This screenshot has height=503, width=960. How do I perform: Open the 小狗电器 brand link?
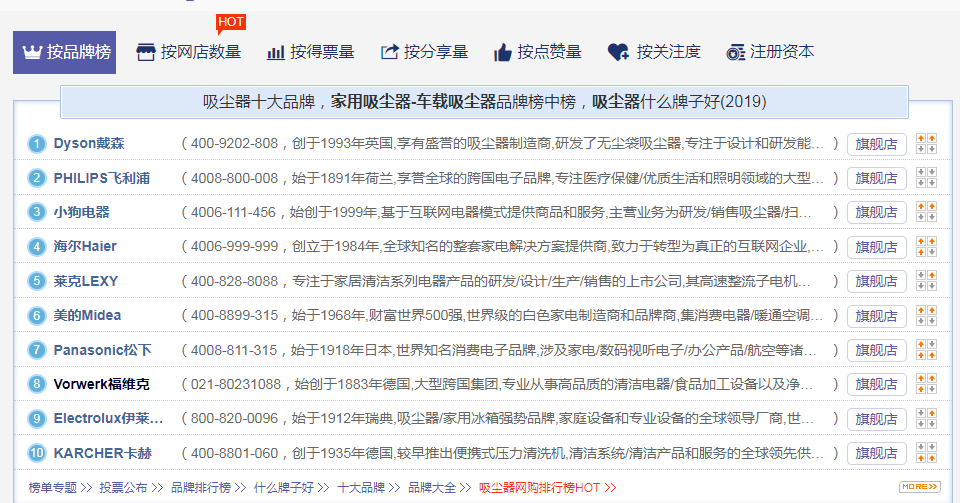(81, 212)
